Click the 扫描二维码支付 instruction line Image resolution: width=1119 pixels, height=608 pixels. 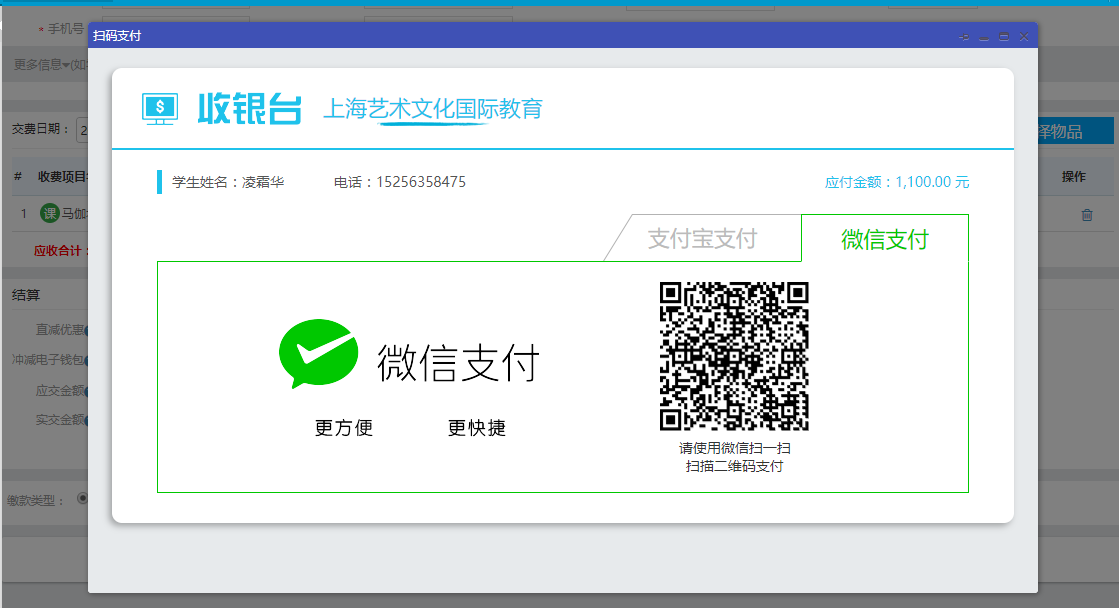734,466
